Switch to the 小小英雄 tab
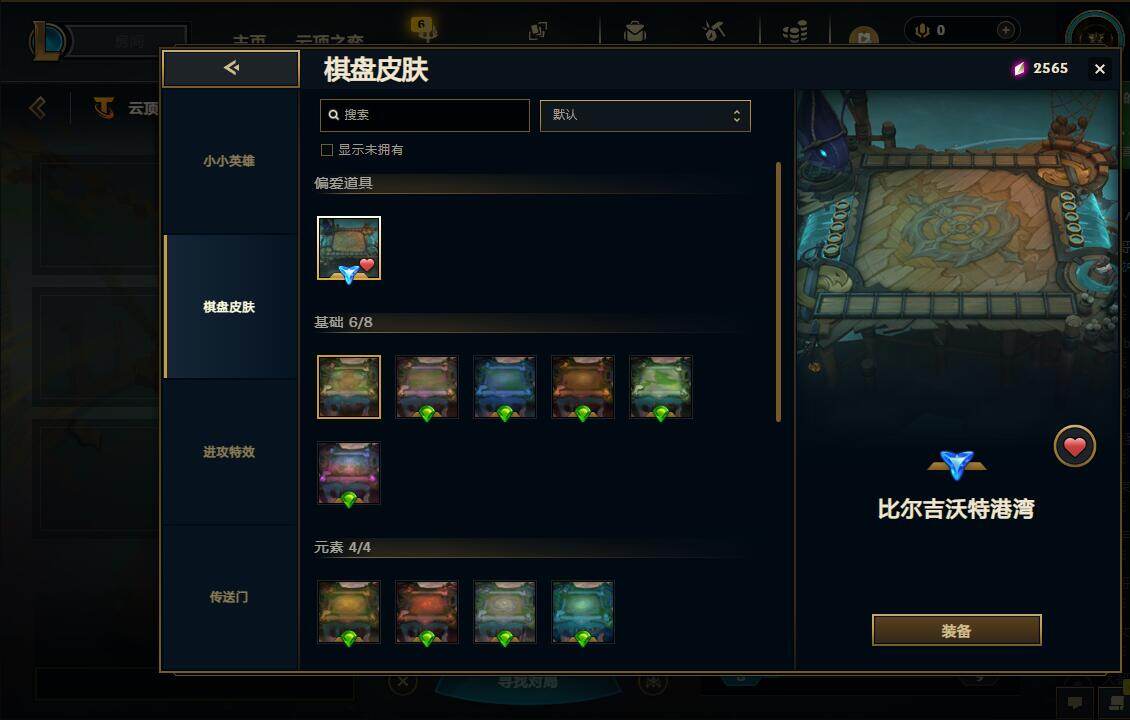Image resolution: width=1130 pixels, height=720 pixels. coord(229,161)
